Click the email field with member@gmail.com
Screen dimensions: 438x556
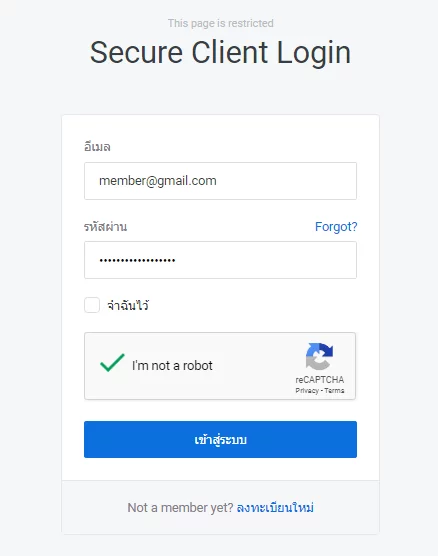pos(220,181)
